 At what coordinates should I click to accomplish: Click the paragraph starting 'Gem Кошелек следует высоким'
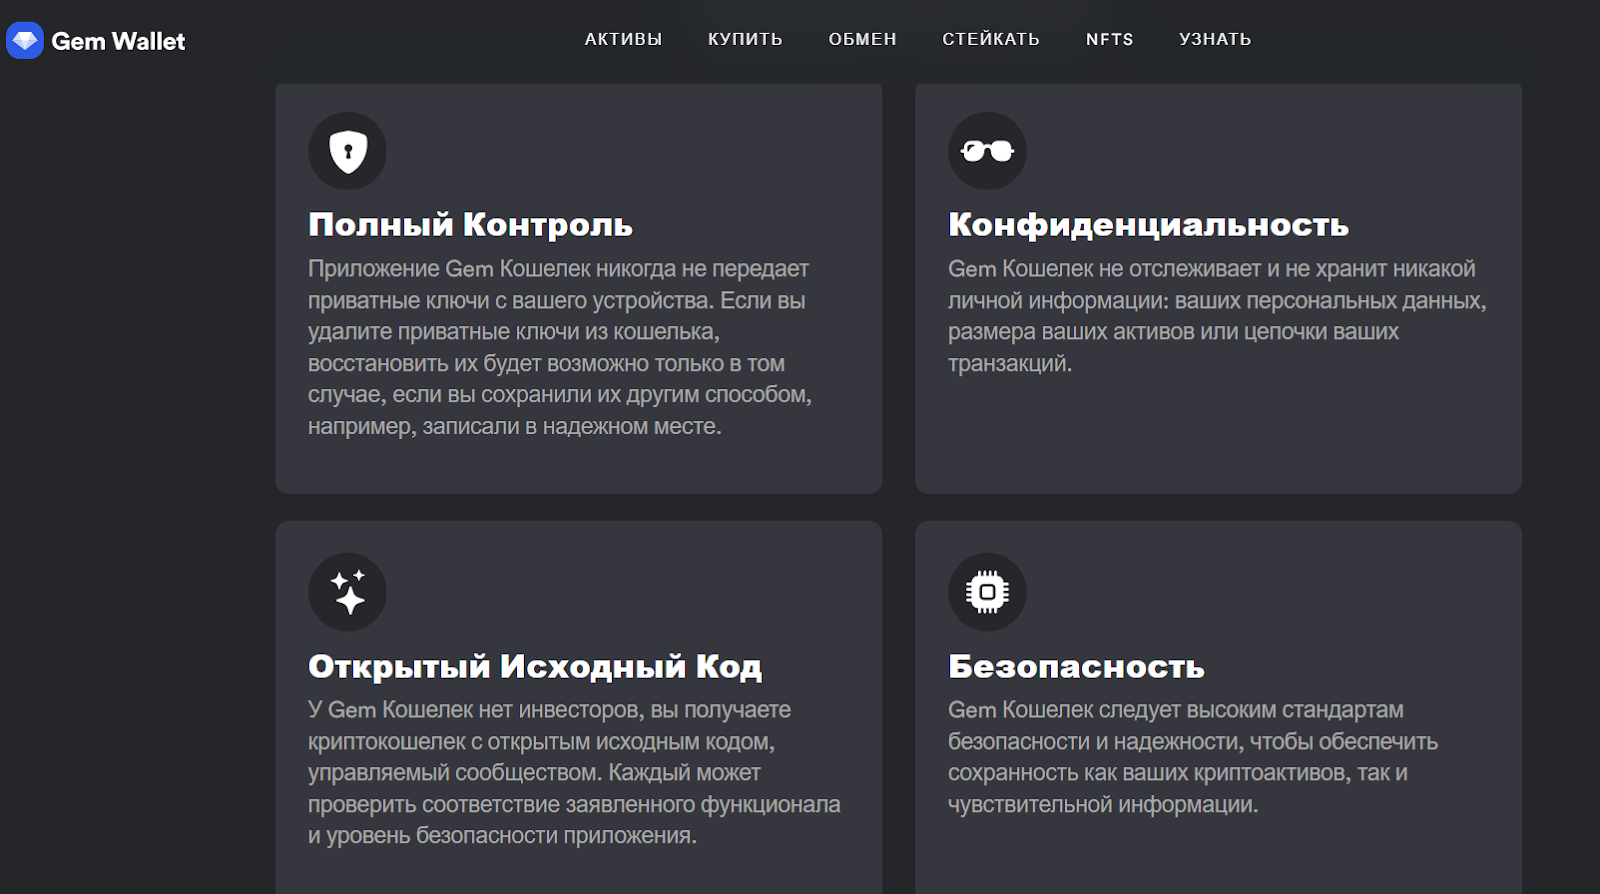(1193, 757)
